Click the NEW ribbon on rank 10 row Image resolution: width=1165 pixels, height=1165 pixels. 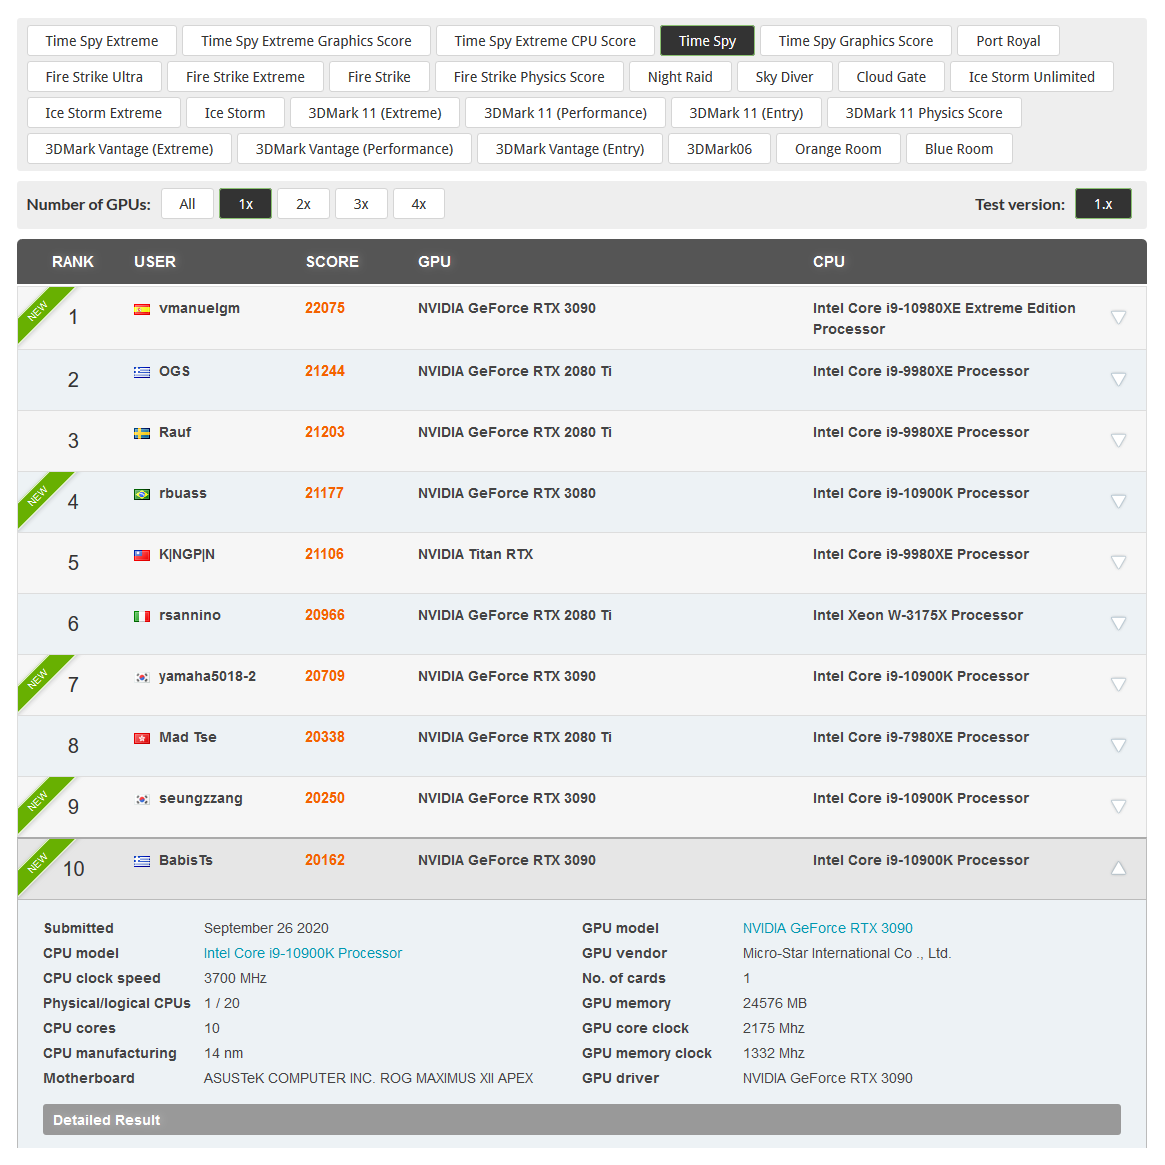click(x=39, y=863)
